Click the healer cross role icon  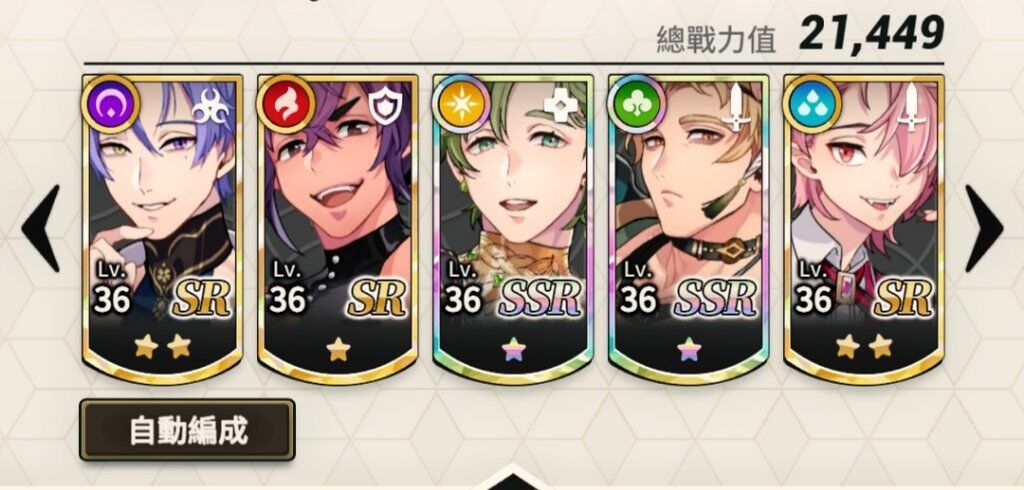click(561, 105)
